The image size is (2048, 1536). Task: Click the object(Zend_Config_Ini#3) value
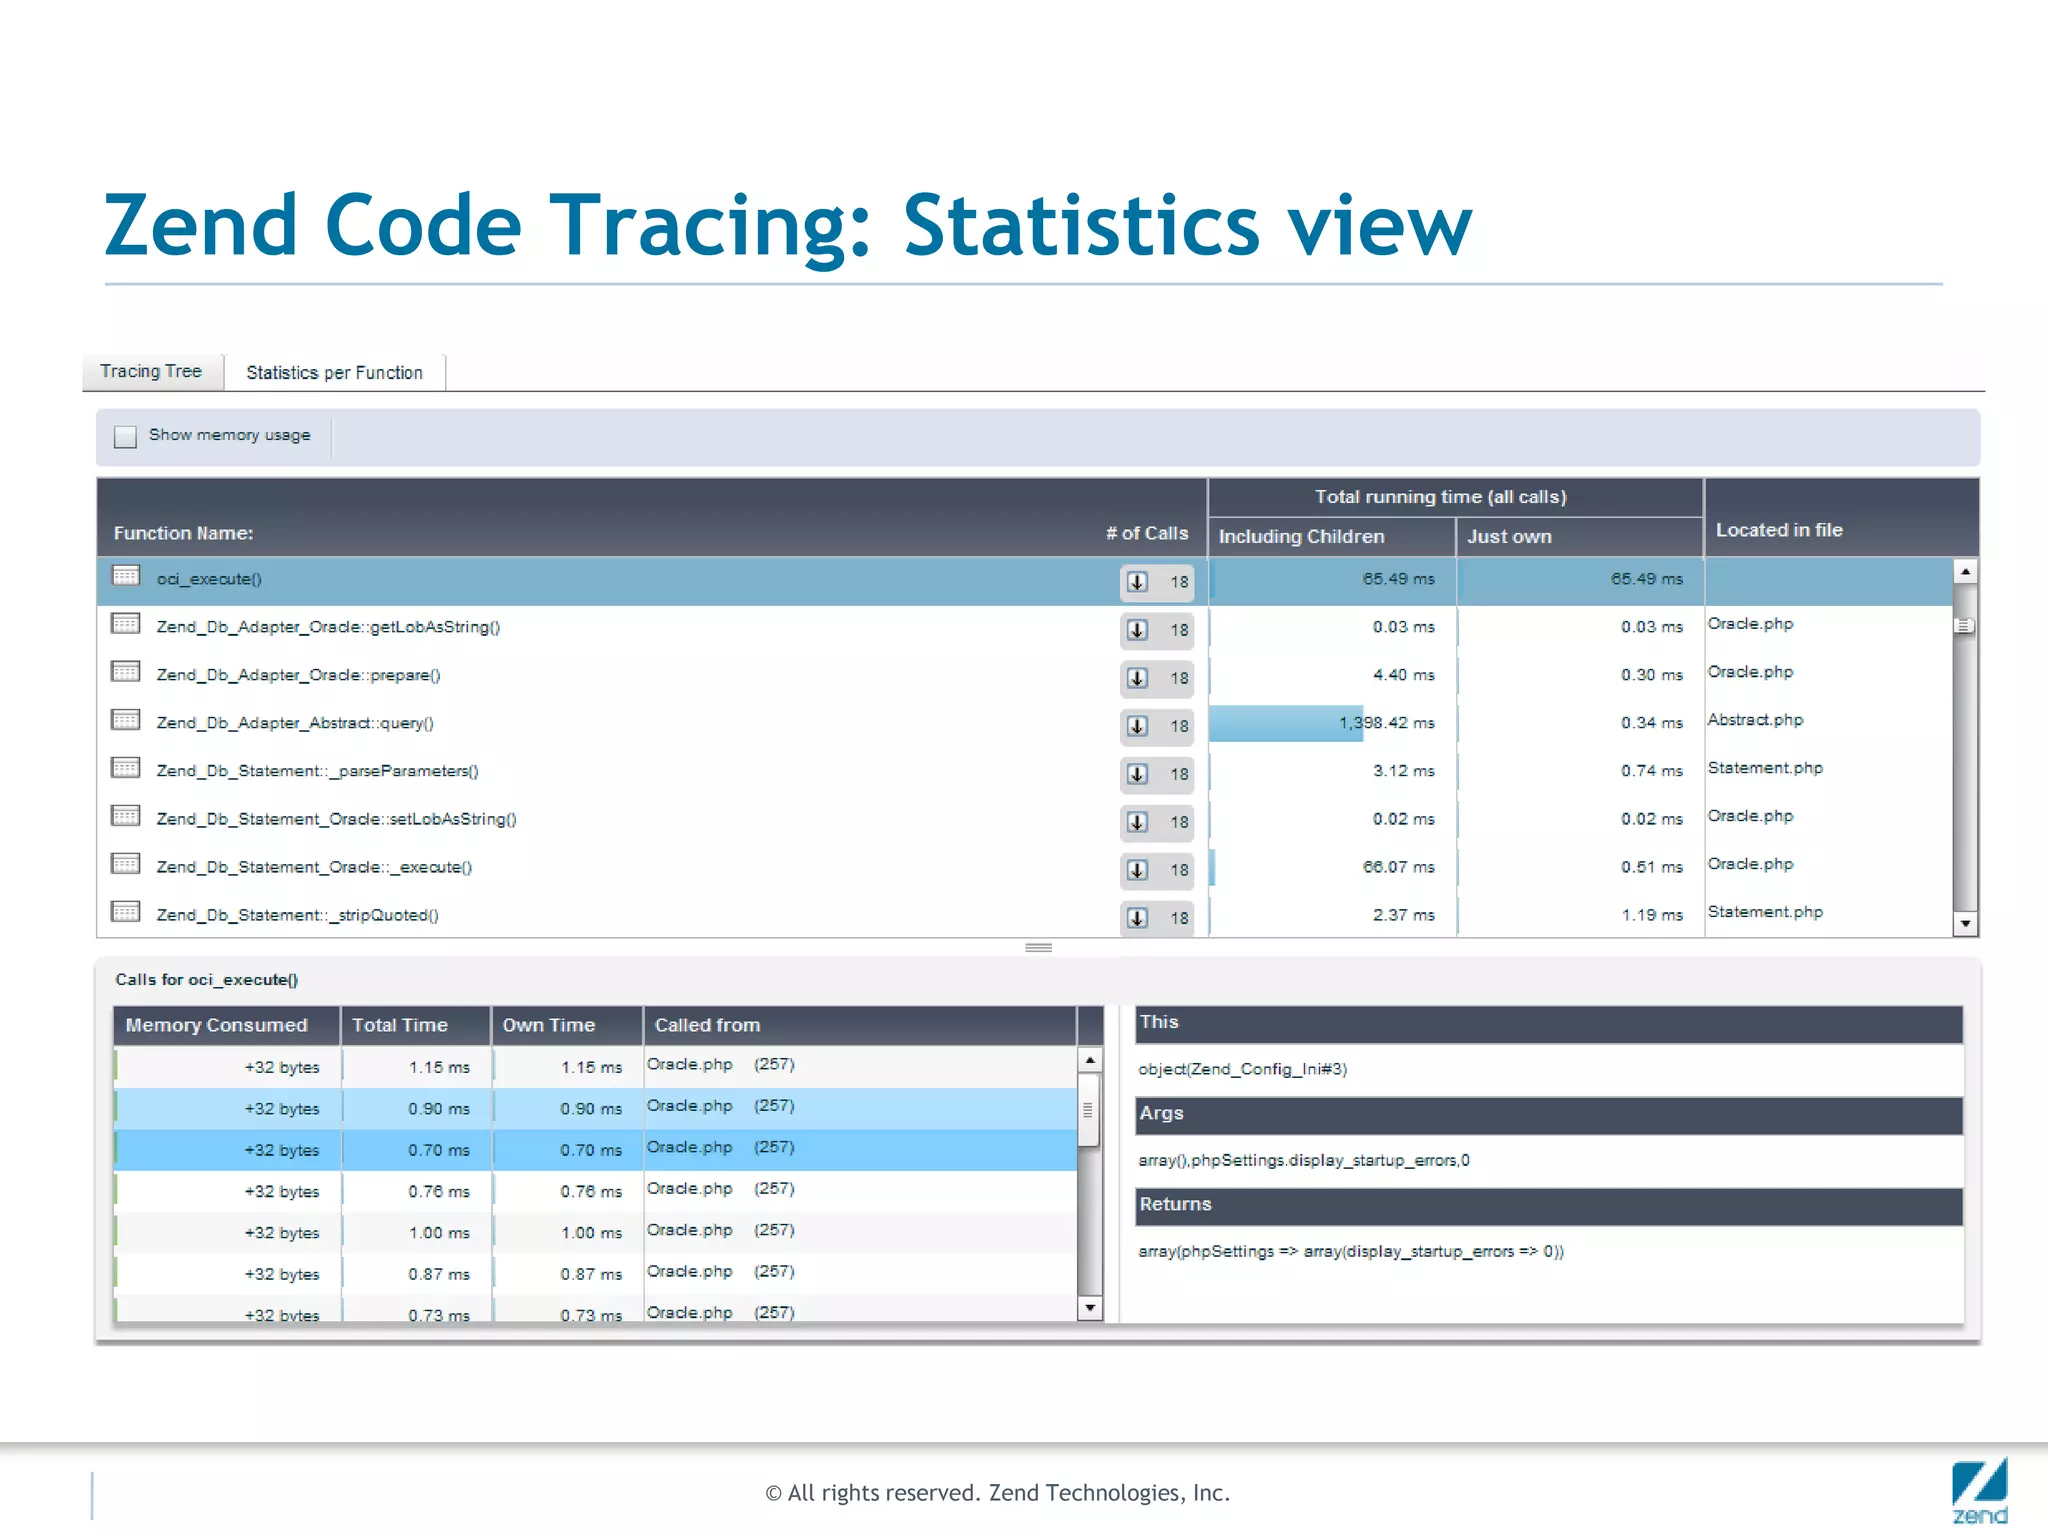1242,1069
